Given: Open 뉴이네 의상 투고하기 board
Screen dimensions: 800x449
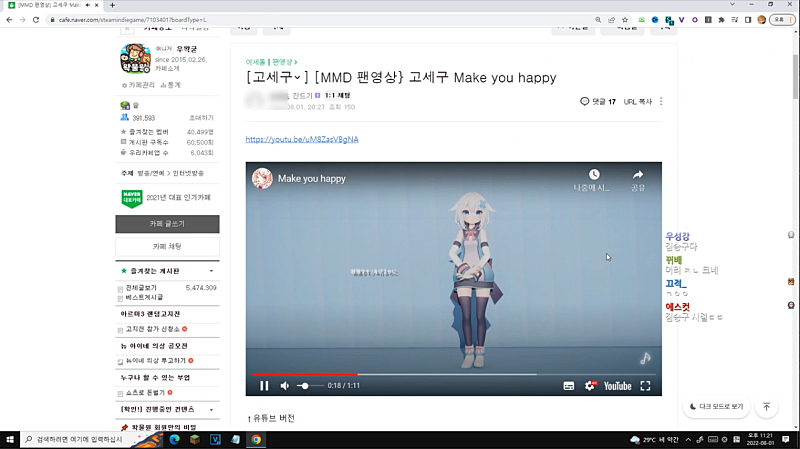Looking at the screenshot, I should 156,361.
